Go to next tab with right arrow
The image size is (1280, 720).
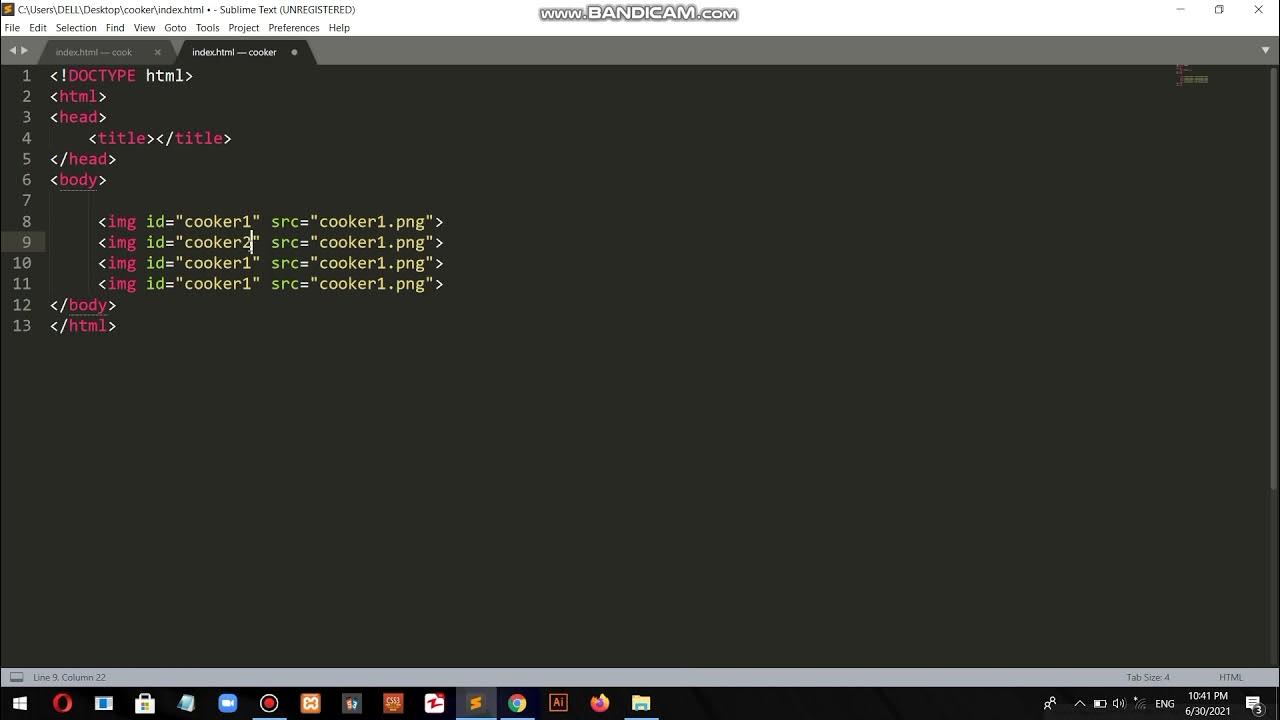point(24,50)
